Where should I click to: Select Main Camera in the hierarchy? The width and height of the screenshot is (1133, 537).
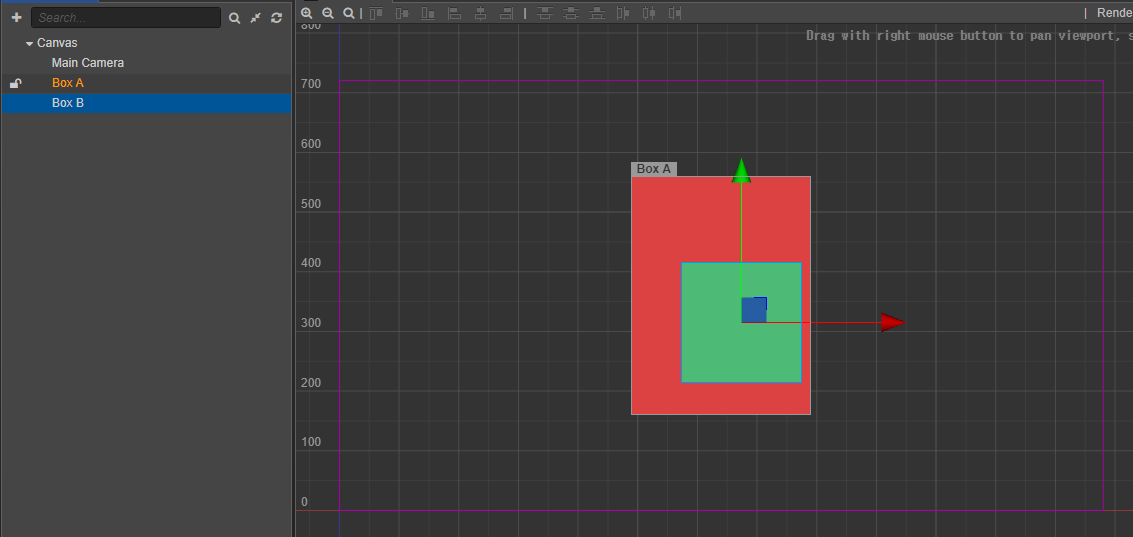(87, 63)
